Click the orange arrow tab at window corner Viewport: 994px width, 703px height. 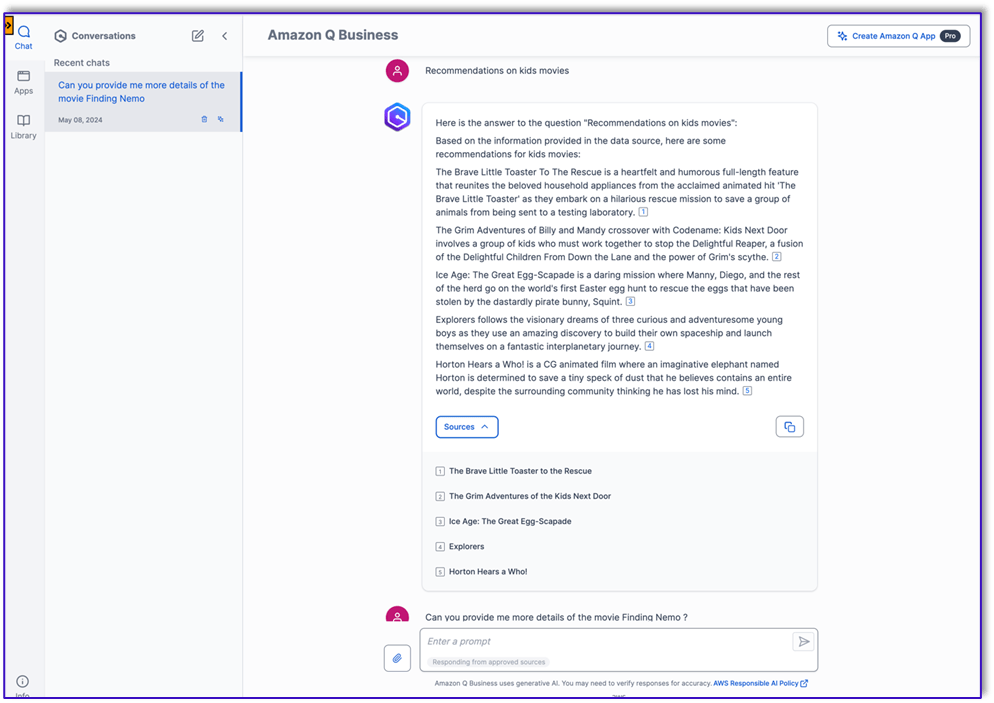pos(8,25)
